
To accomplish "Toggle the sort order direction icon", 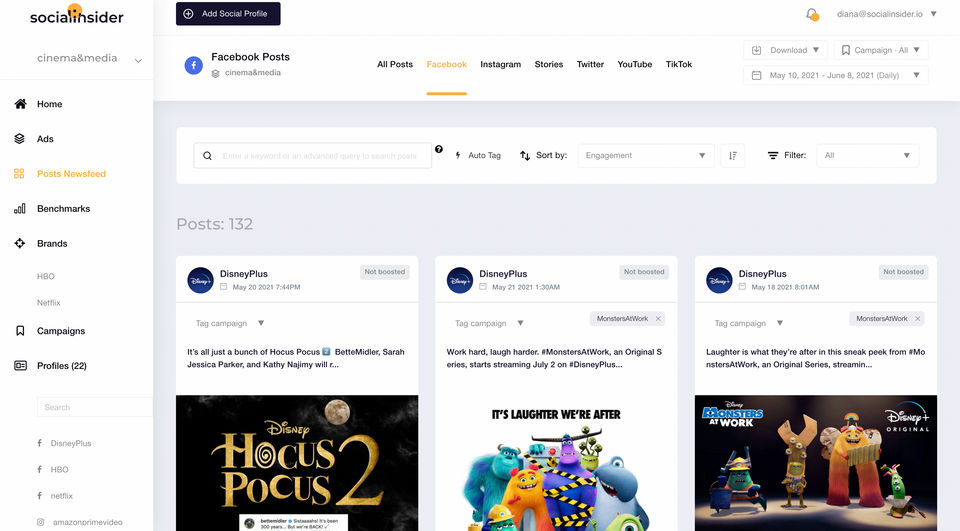I will [733, 156].
